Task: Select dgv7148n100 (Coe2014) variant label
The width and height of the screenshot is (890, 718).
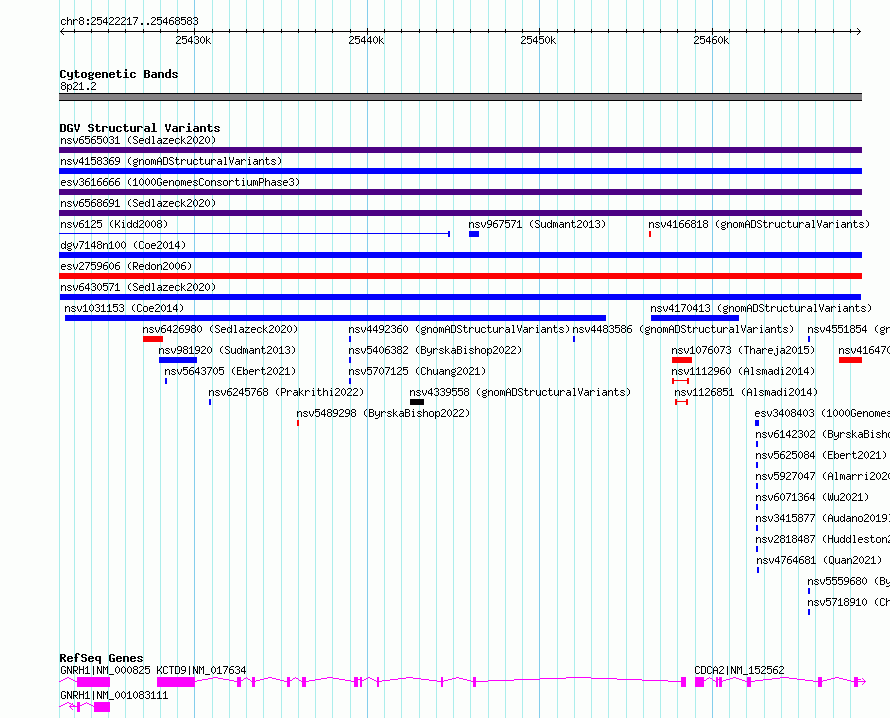Action: pos(123,245)
